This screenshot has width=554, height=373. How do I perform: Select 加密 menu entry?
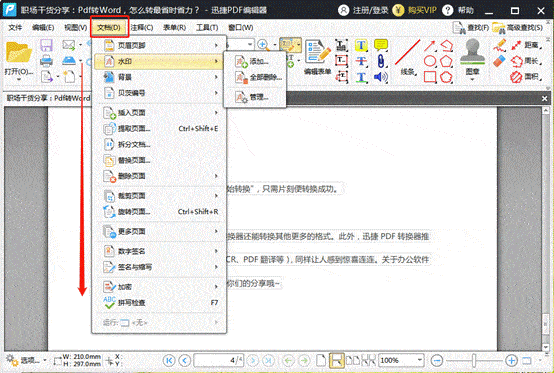[160, 287]
